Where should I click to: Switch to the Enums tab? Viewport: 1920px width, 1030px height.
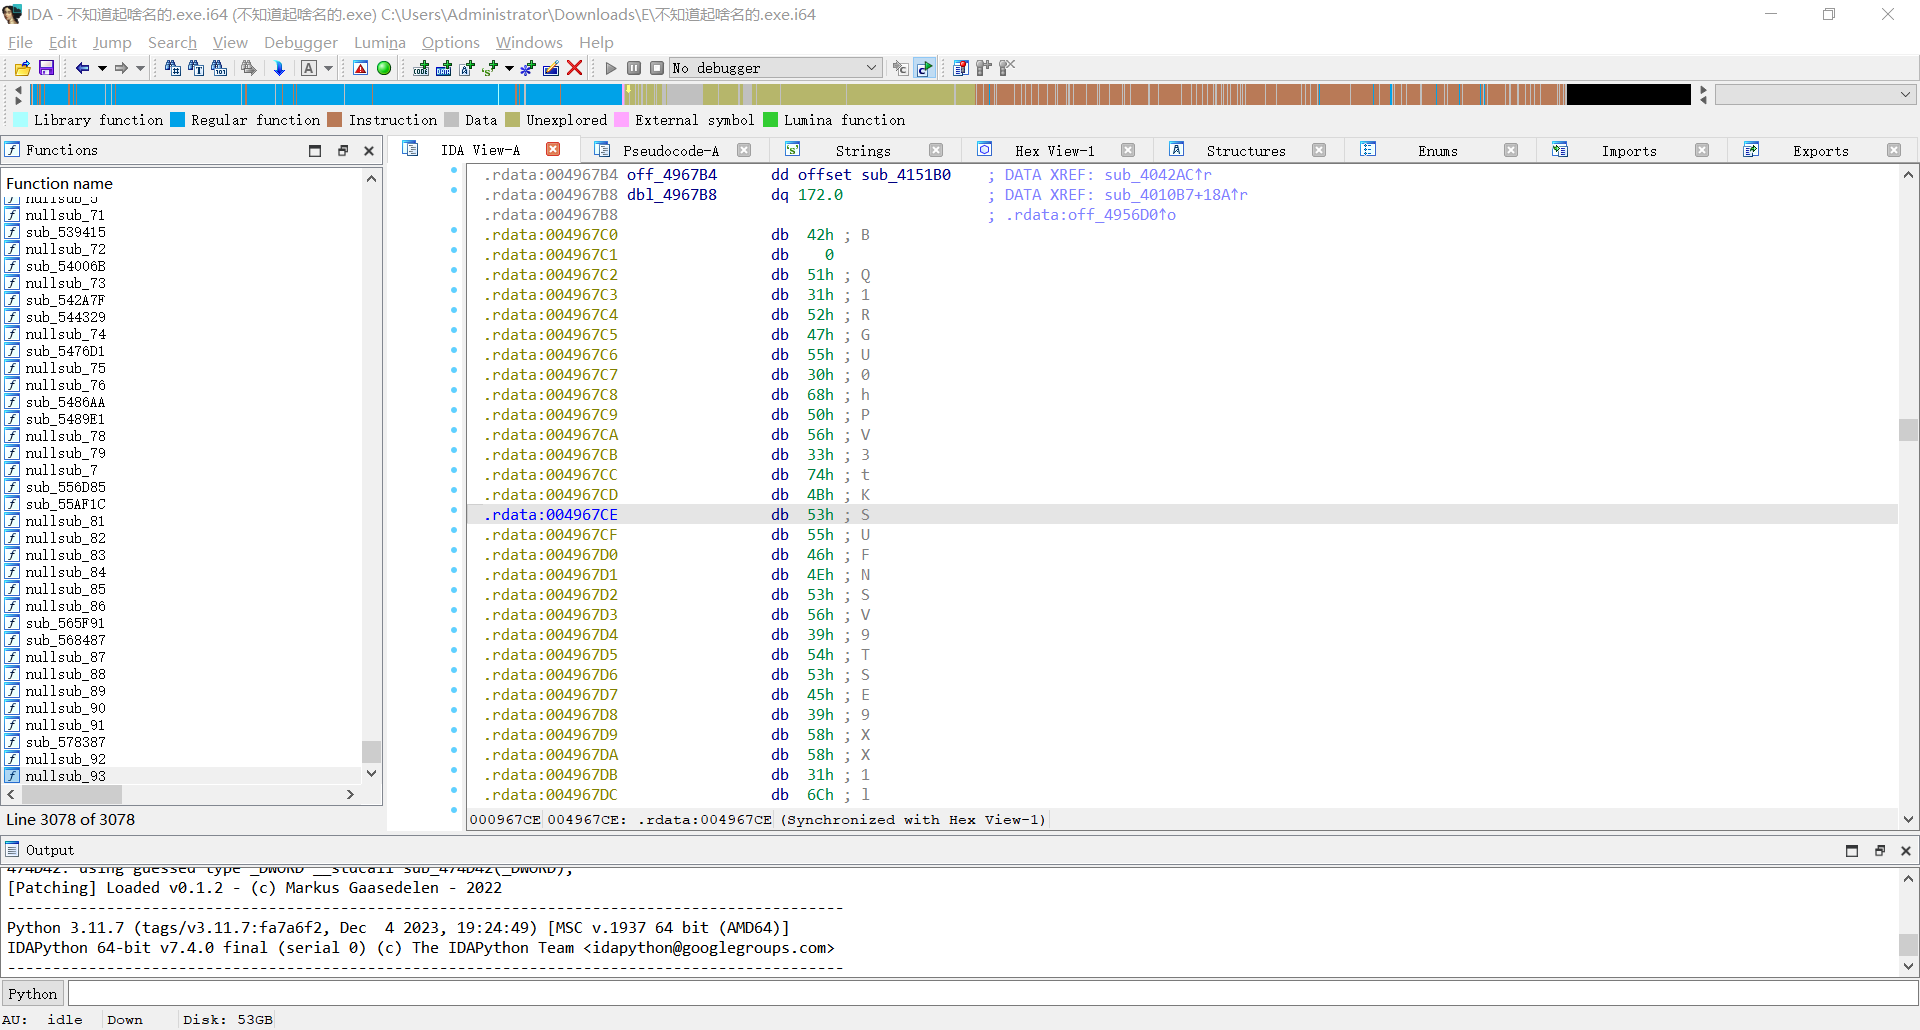pos(1437,150)
